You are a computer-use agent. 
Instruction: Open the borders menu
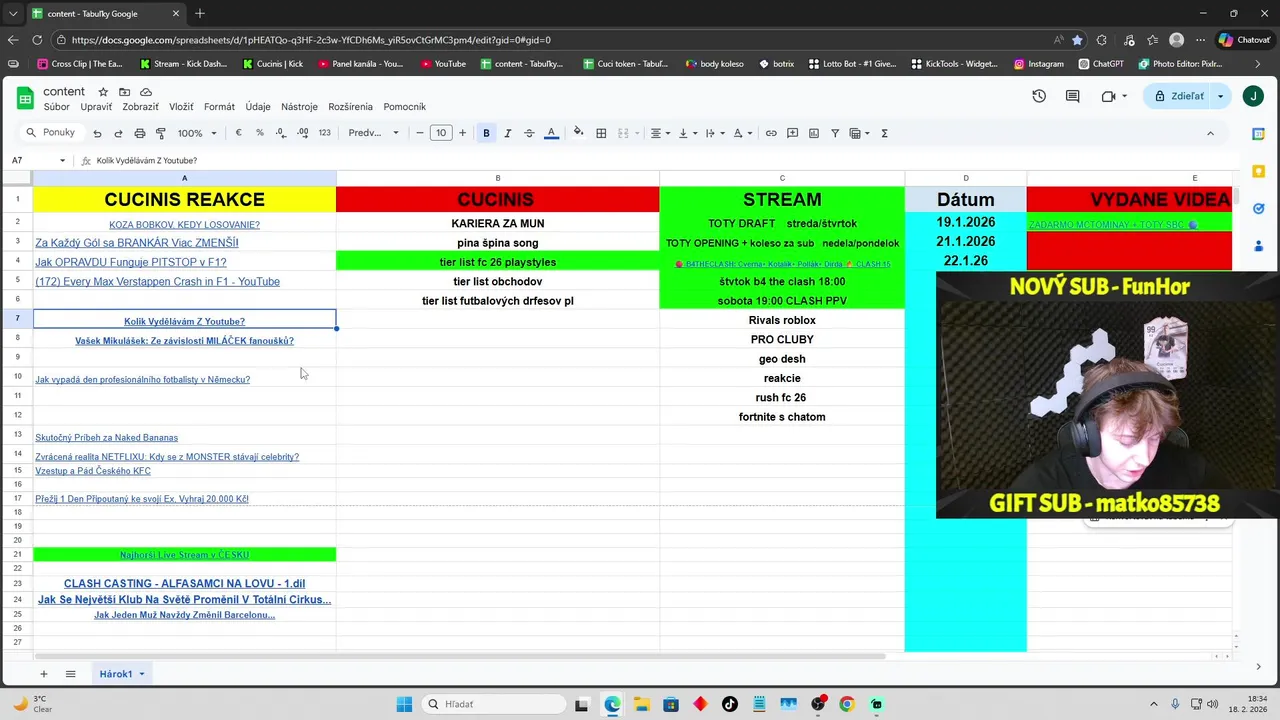(x=601, y=133)
